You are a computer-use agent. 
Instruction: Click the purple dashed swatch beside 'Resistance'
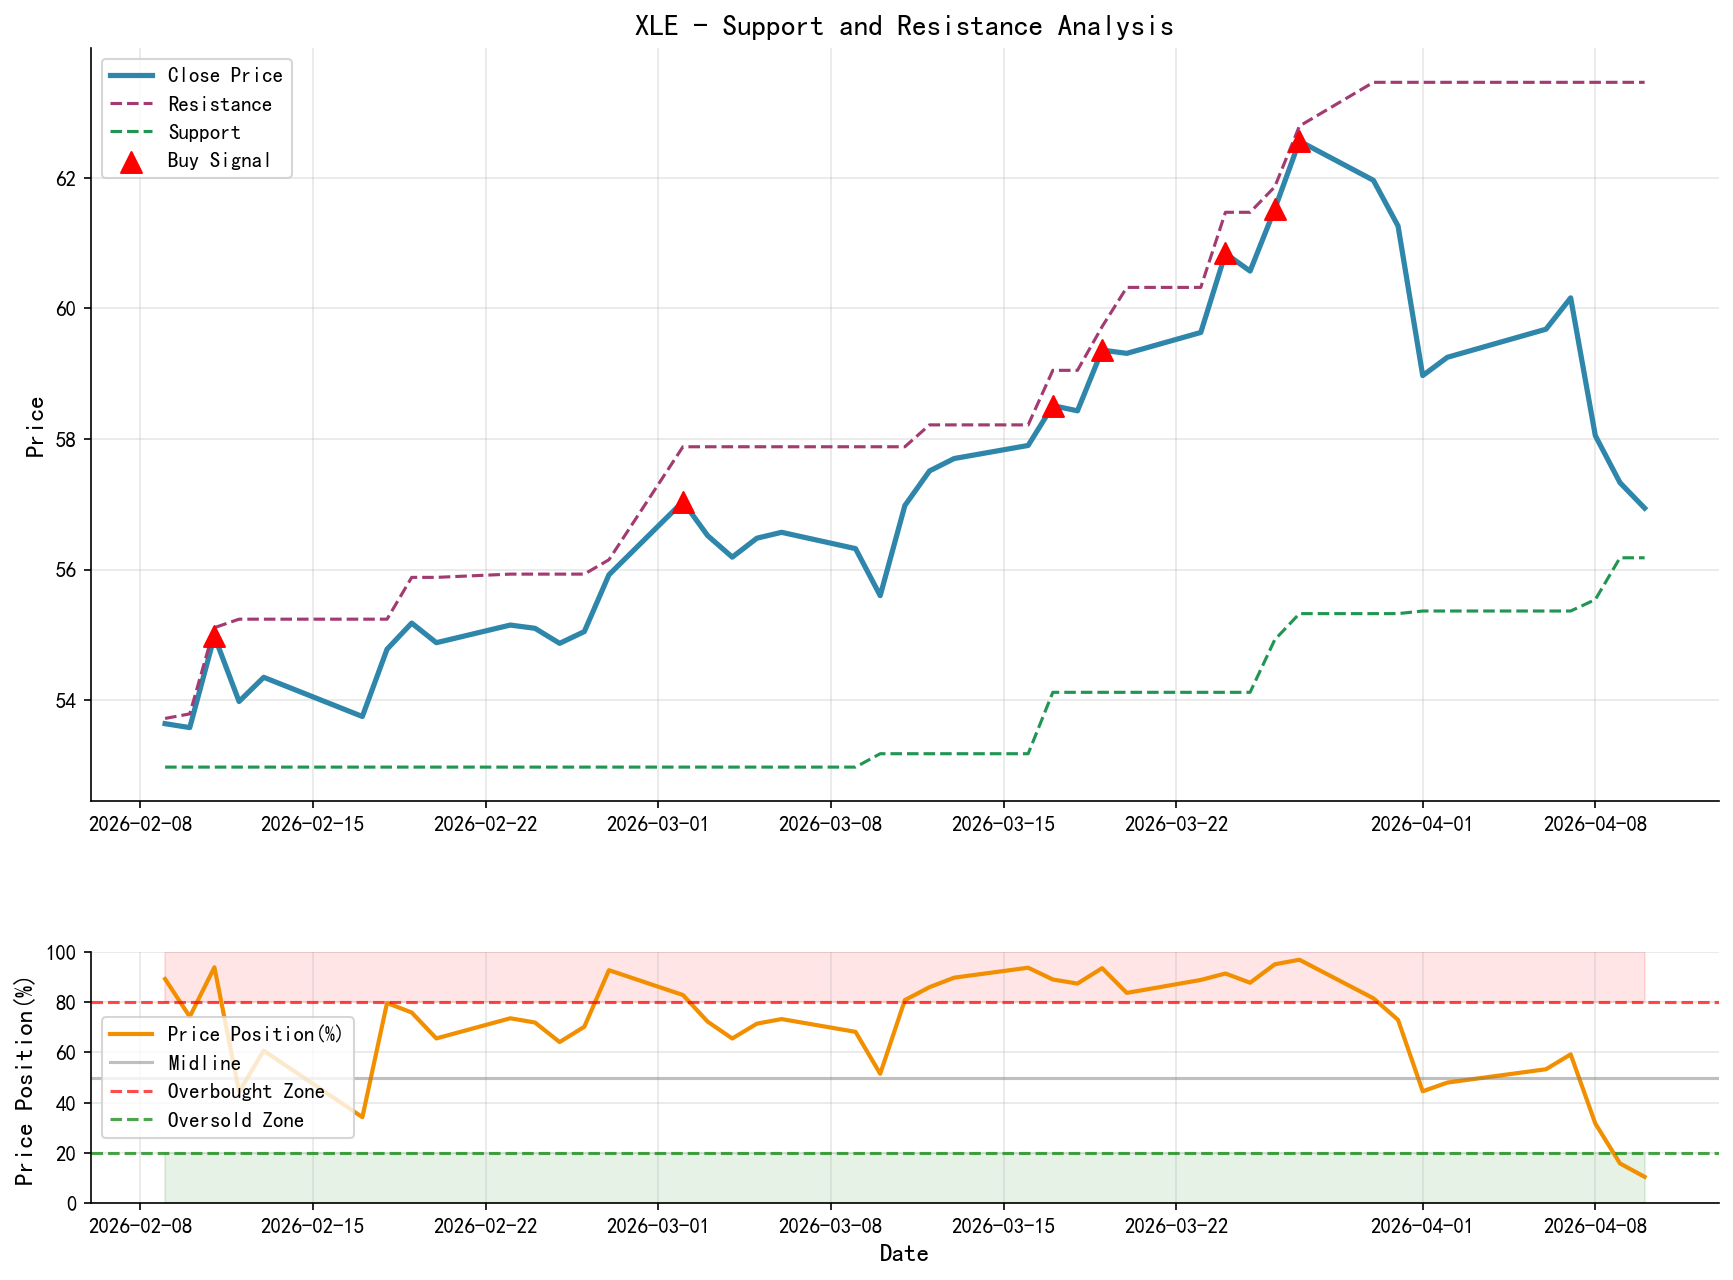[x=132, y=104]
